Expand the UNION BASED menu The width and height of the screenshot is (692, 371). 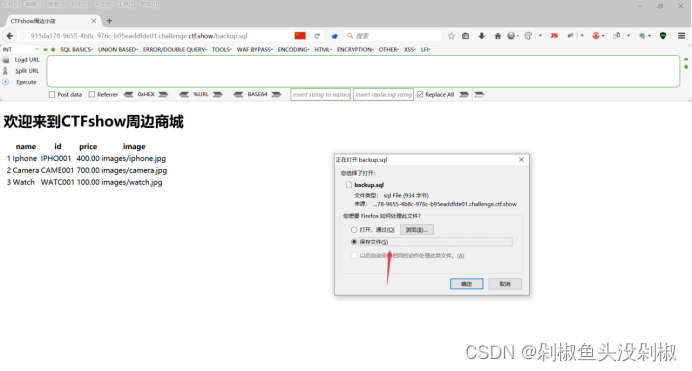[118, 49]
